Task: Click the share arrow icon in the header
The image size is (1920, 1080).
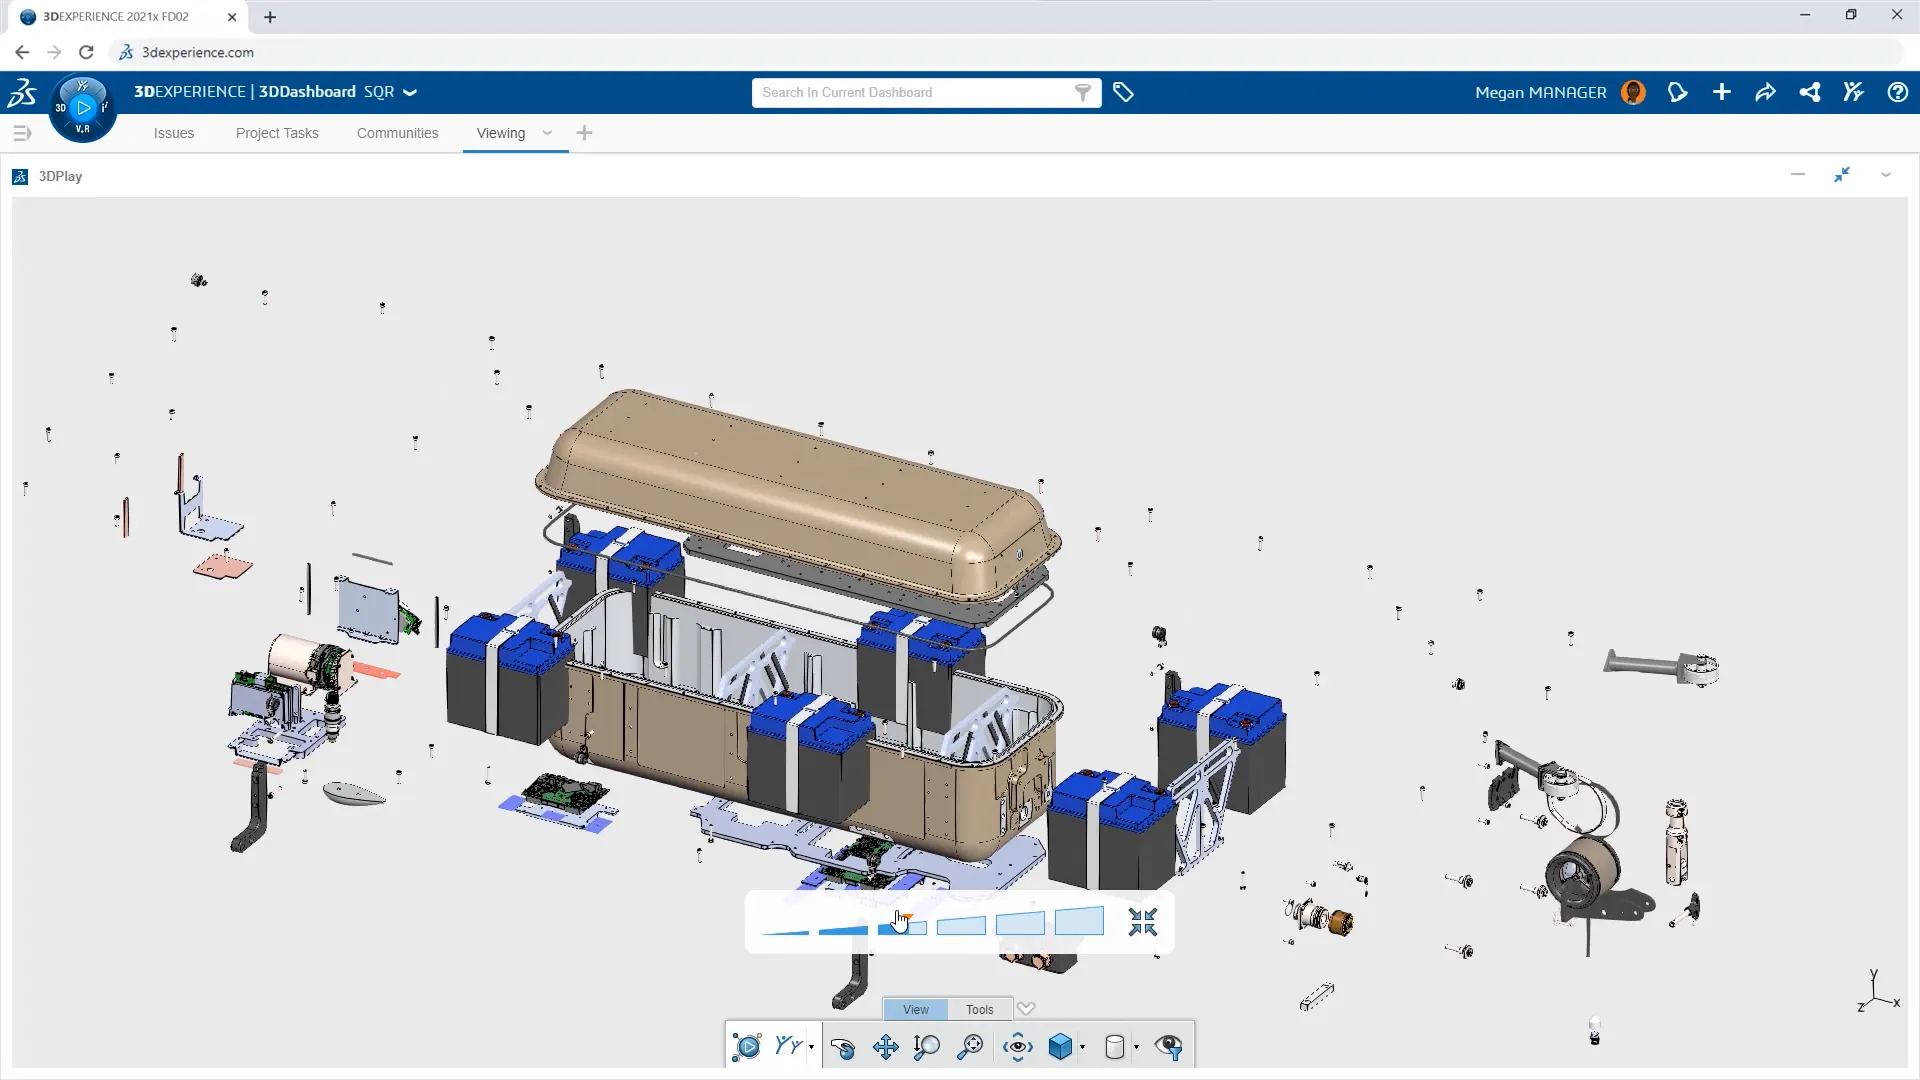Action: tap(1766, 92)
